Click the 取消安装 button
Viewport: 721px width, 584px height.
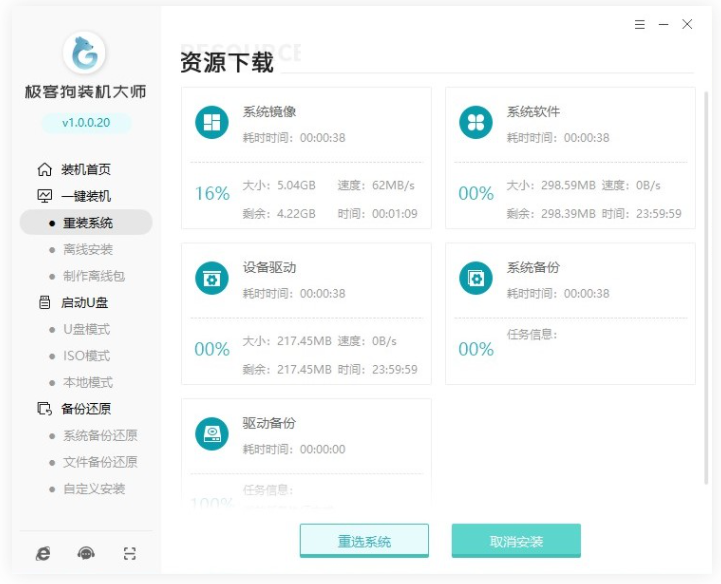point(516,541)
